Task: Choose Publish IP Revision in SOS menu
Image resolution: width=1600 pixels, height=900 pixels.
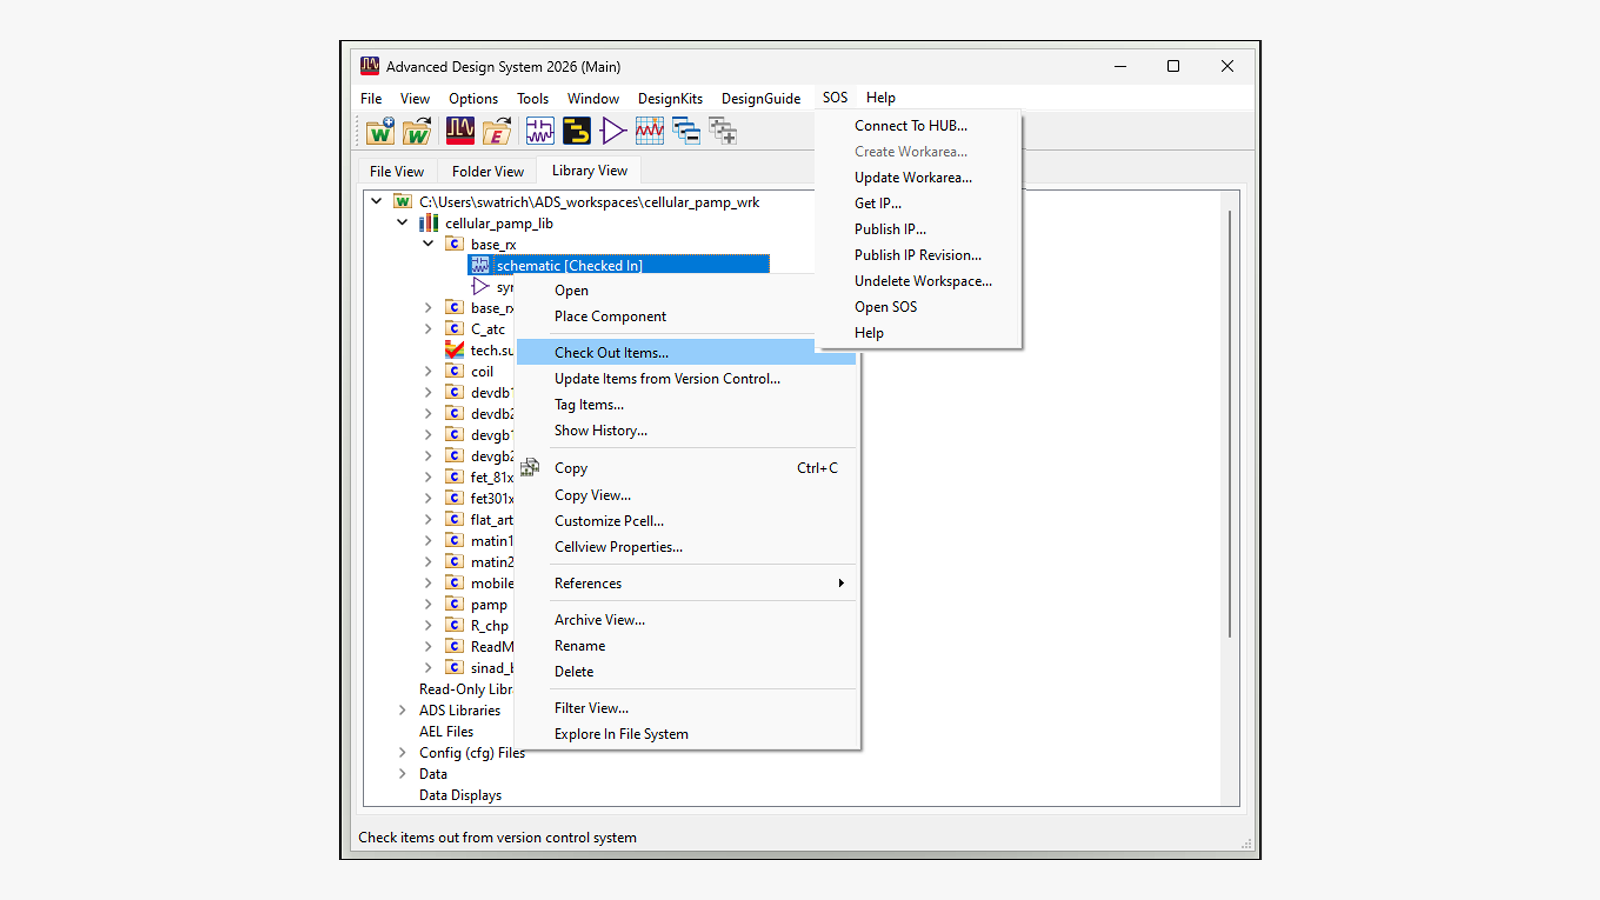Action: [918, 255]
